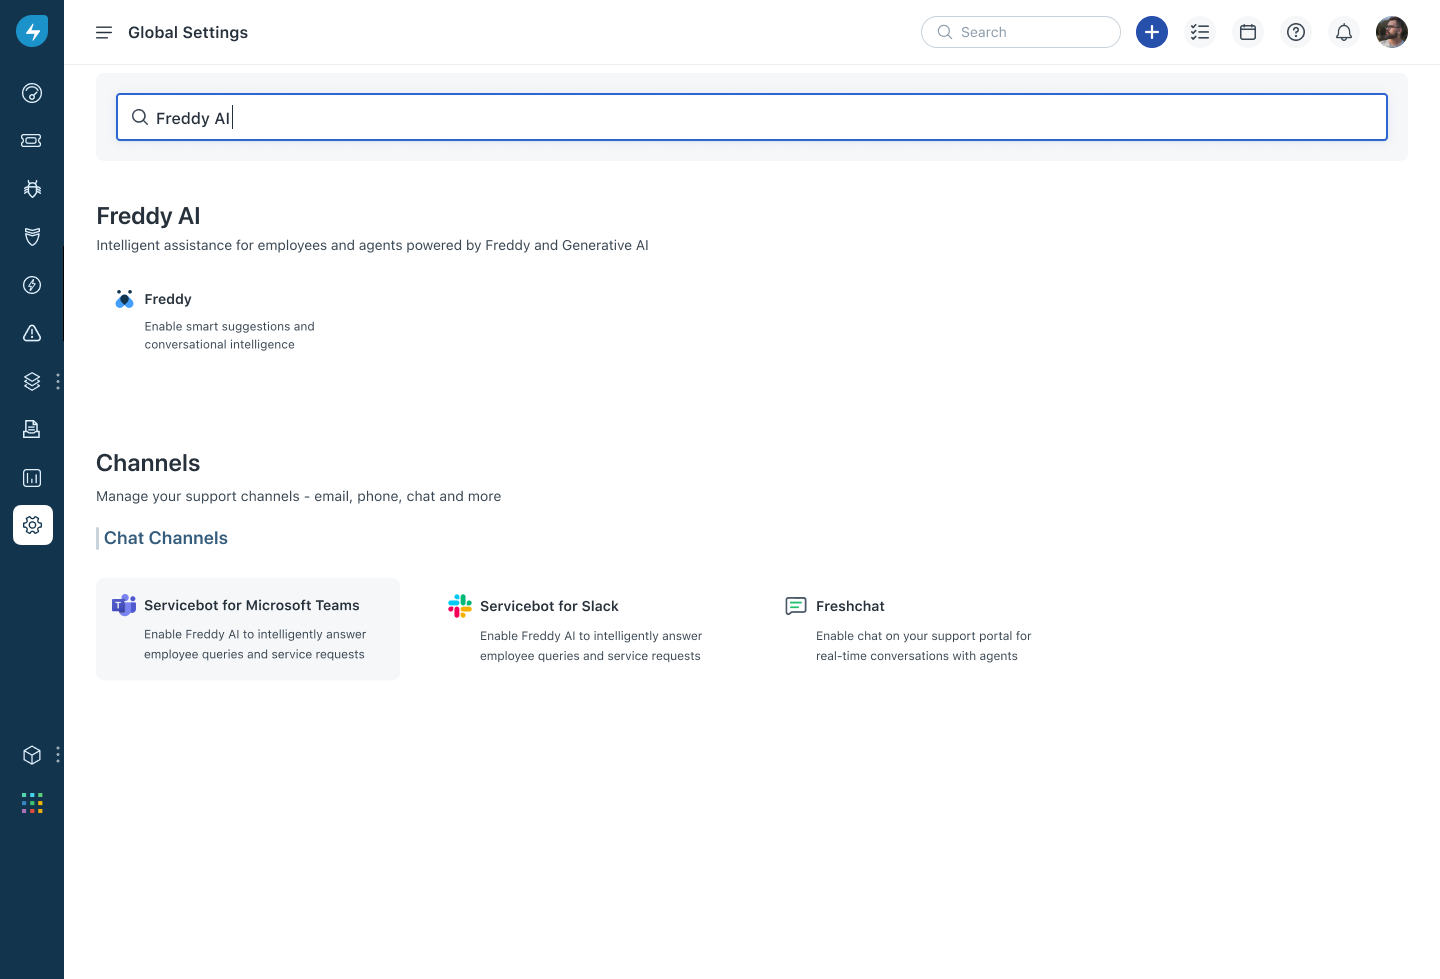Click the Freddy AI section heading

[148, 216]
